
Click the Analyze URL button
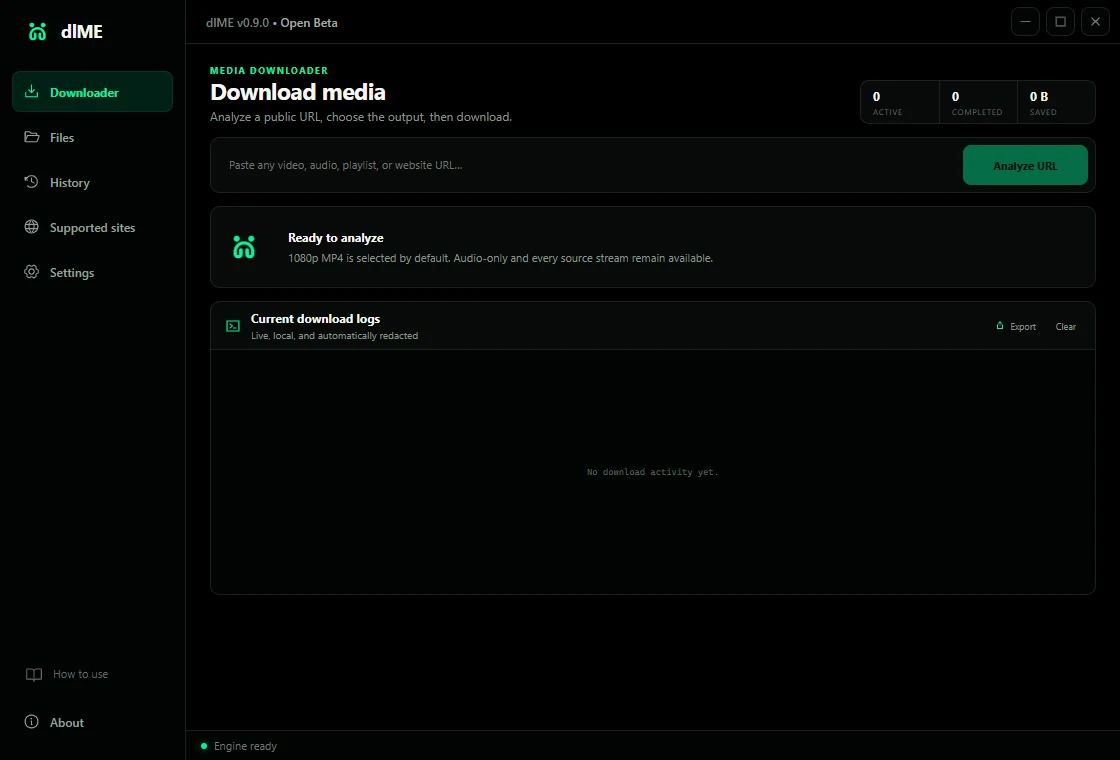(x=1025, y=165)
